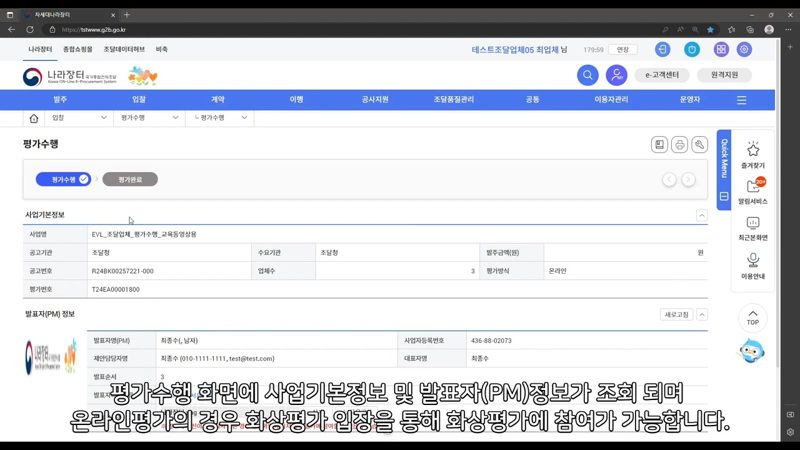Image resolution: width=800 pixels, height=450 pixels.
Task: Open 공통 menu in navigation bar
Action: click(x=532, y=99)
